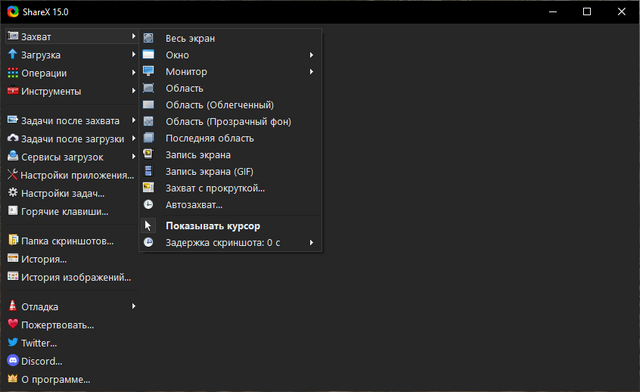Screen dimensions: 640x392
Task: Click the Discord logo icon
Action: 13,361
